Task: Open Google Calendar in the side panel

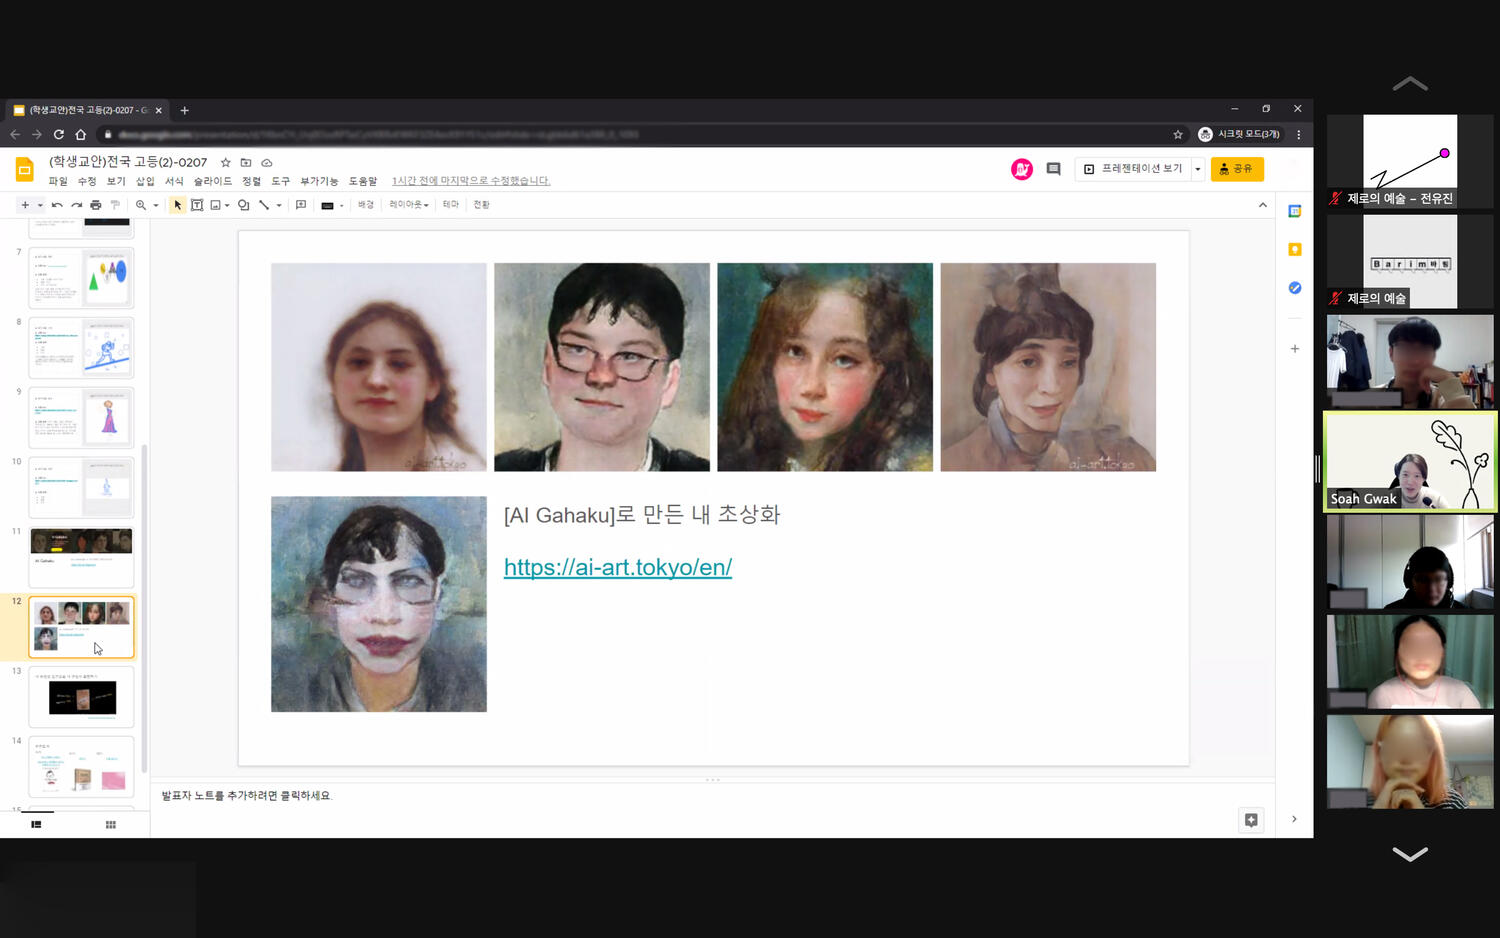Action: click(x=1295, y=211)
